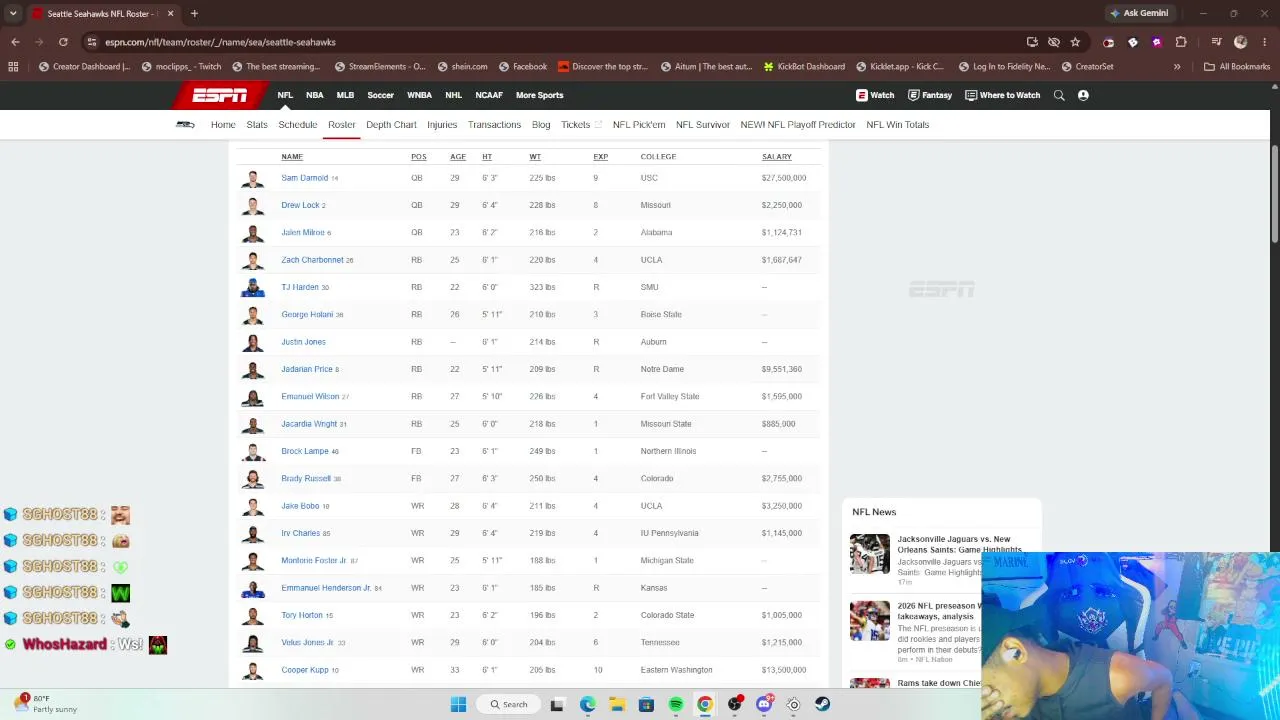Screen dimensions: 1280x720
Task: Open the Jaguars vs. Saints highlights thumbnail
Action: (870, 554)
